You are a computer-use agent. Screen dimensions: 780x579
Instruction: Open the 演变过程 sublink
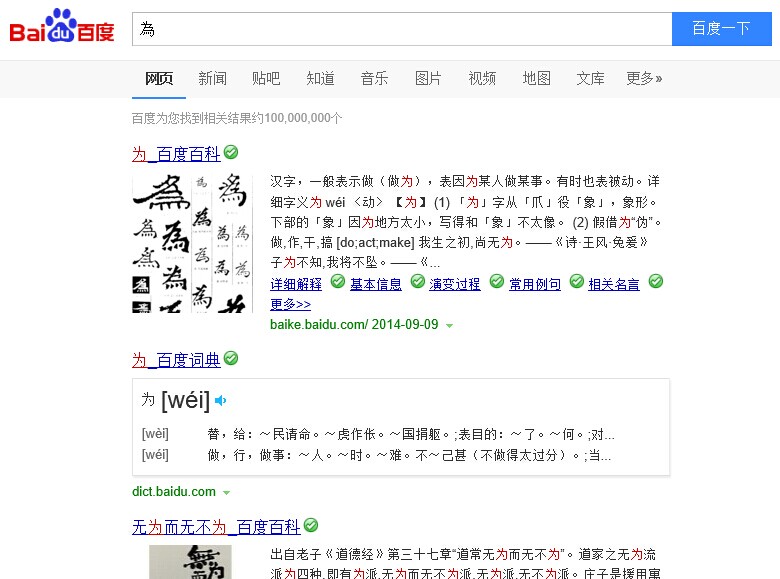(455, 284)
